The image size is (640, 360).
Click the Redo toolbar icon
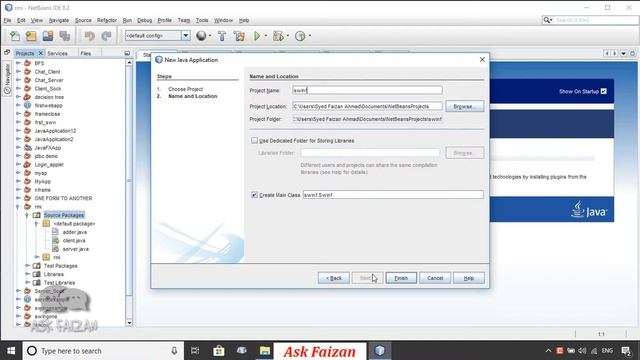click(x=106, y=36)
